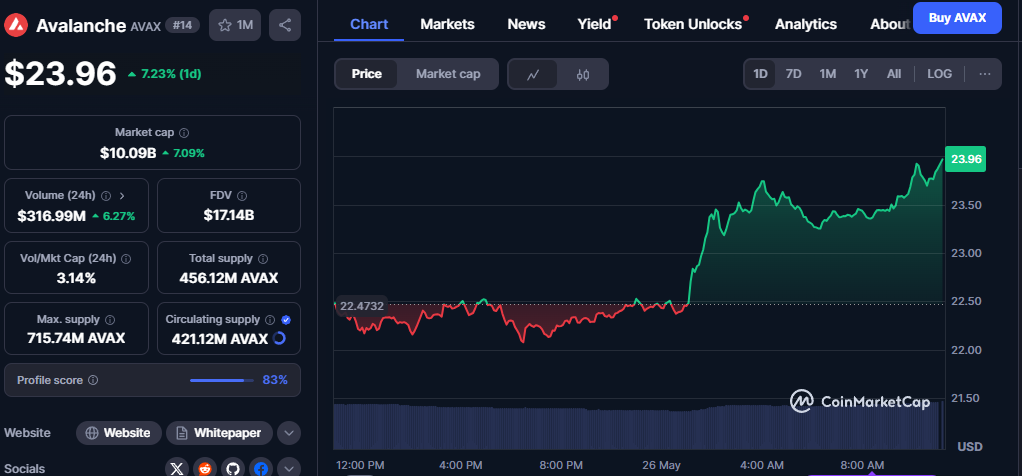The height and width of the screenshot is (476, 1022).
Task: Open Facebook social link
Action: click(261, 468)
